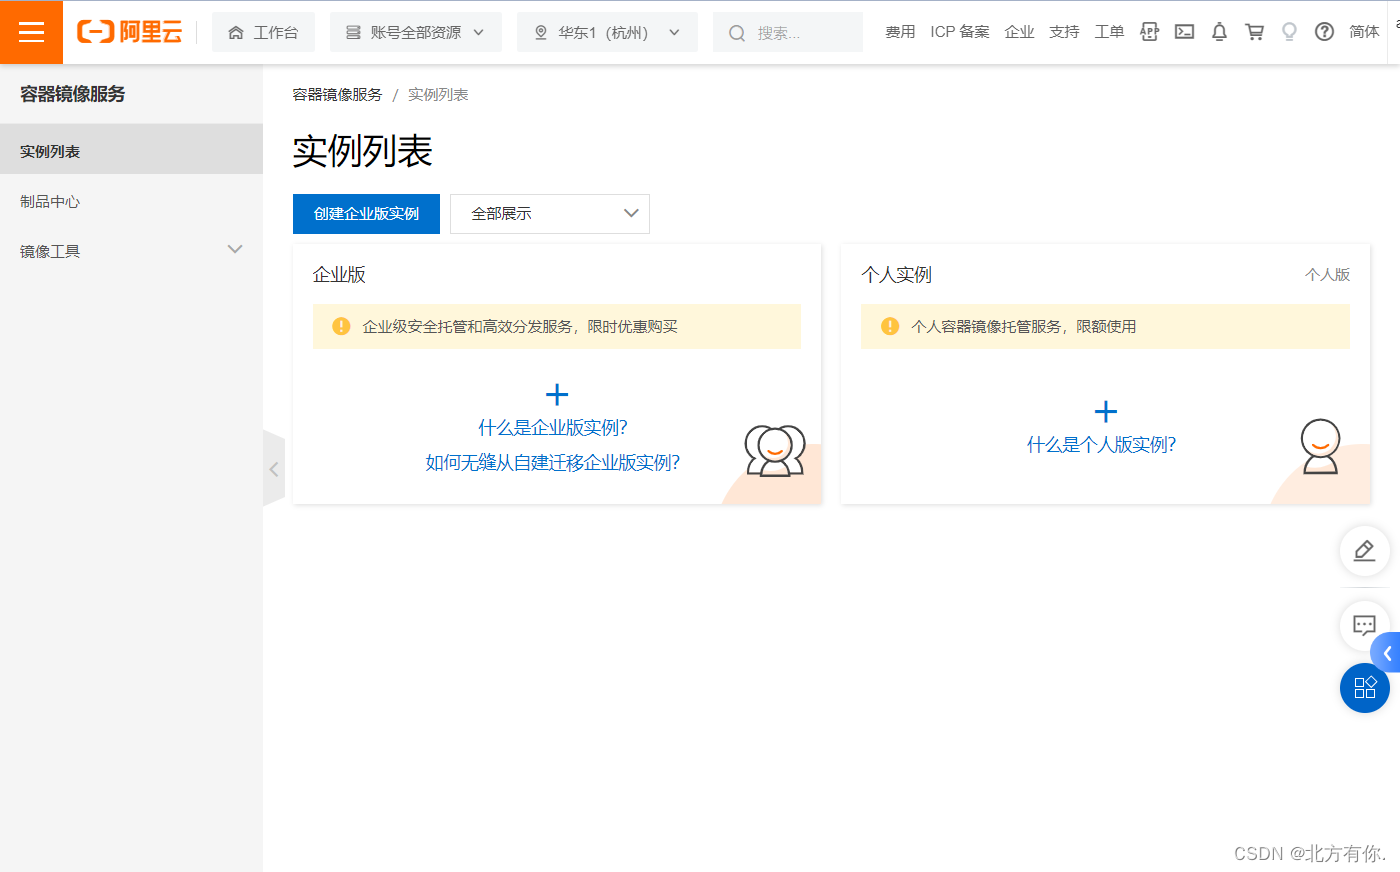
Task: Click the enterprise warning notice icon
Action: pyautogui.click(x=341, y=326)
